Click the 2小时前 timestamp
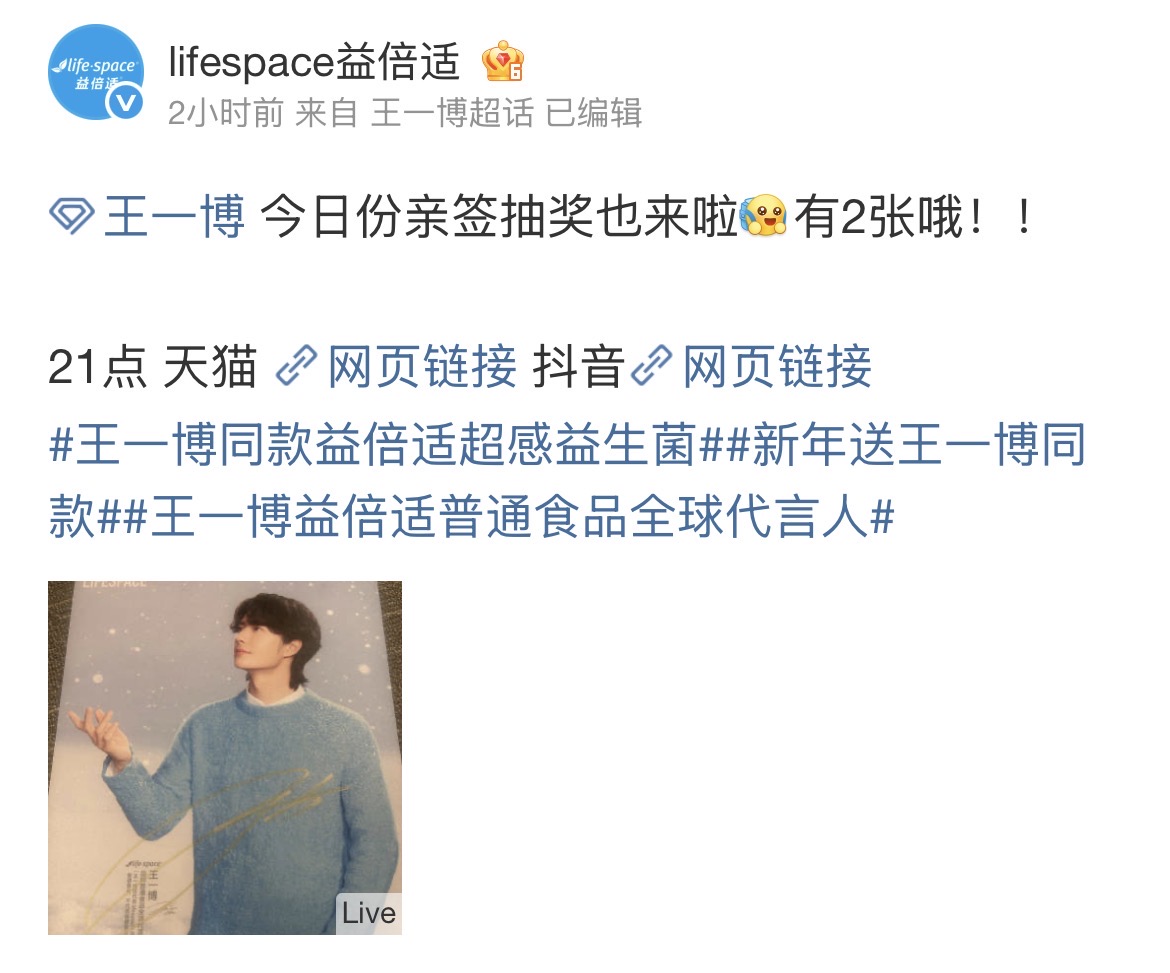This screenshot has width=1170, height=973. [225, 113]
